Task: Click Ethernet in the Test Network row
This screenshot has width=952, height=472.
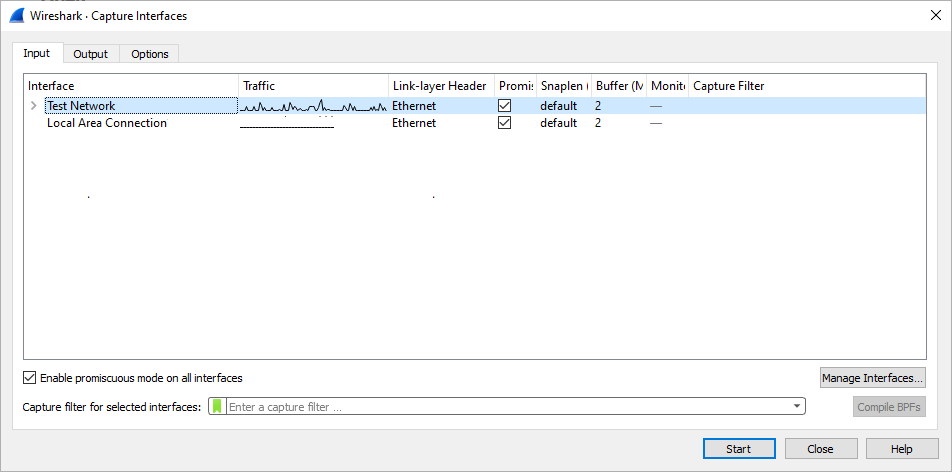Action: coord(414,106)
